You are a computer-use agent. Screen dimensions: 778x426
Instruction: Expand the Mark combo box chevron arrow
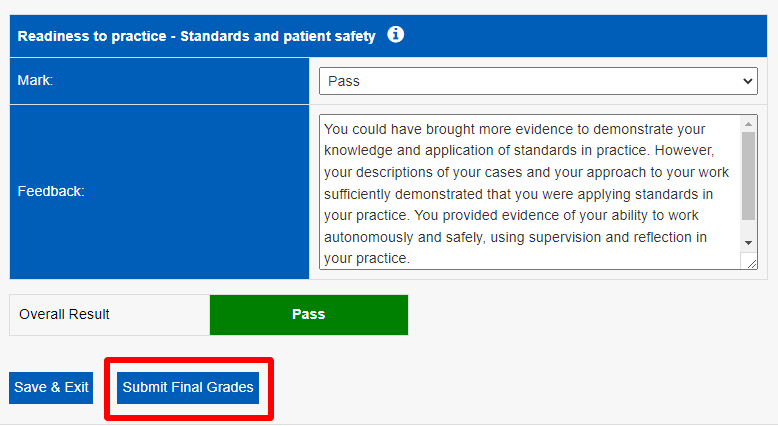click(x=747, y=81)
